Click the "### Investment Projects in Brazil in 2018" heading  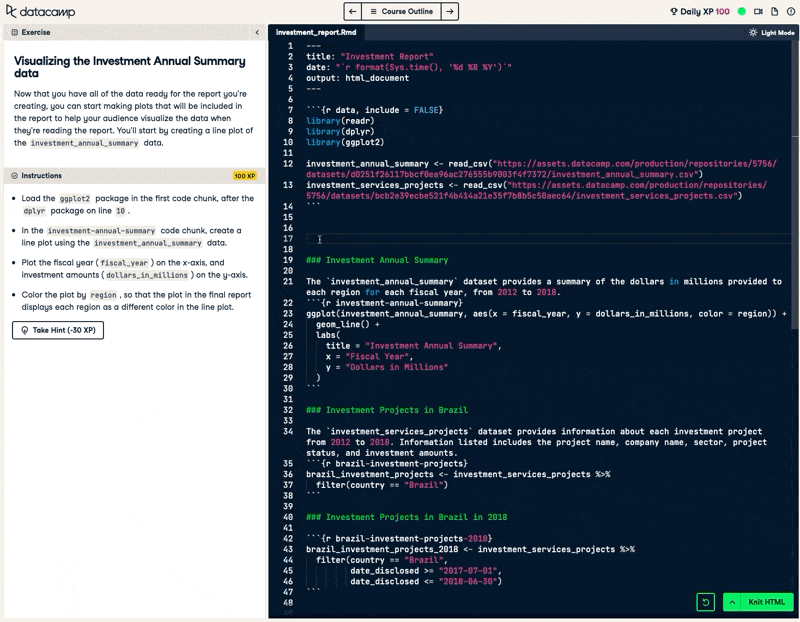[x=407, y=517]
